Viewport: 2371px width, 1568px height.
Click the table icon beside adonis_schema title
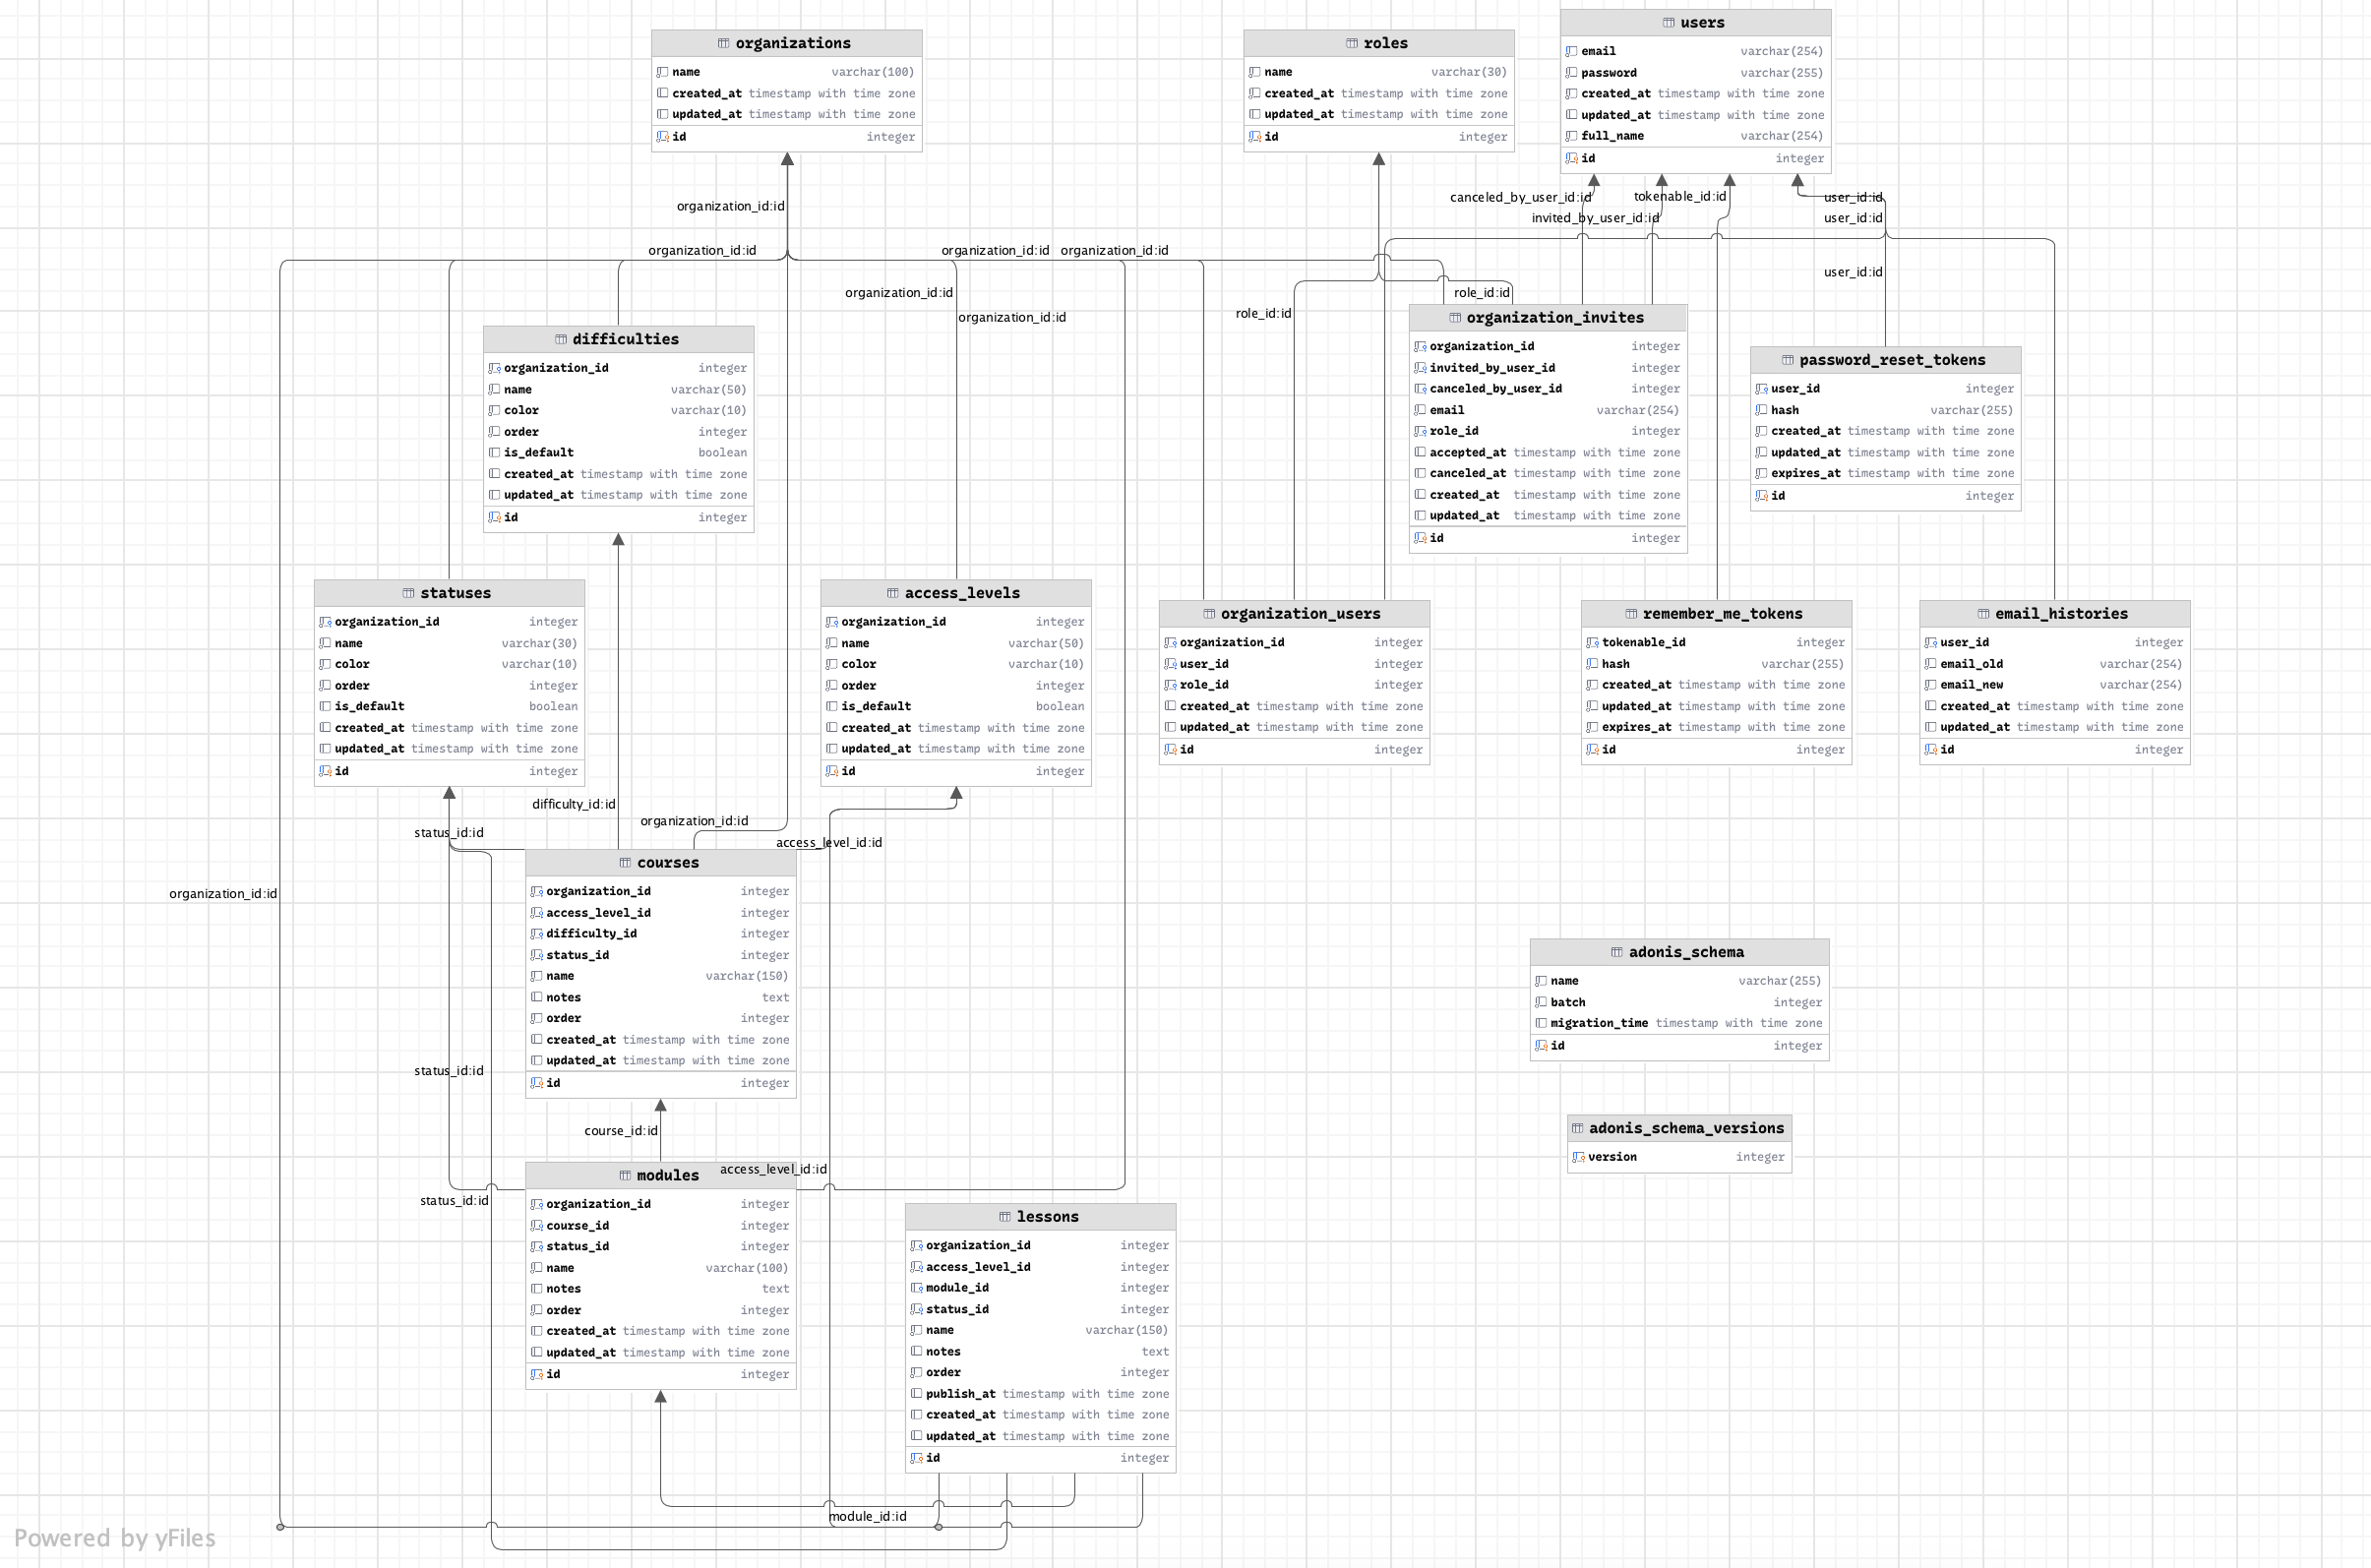pyautogui.click(x=1617, y=952)
